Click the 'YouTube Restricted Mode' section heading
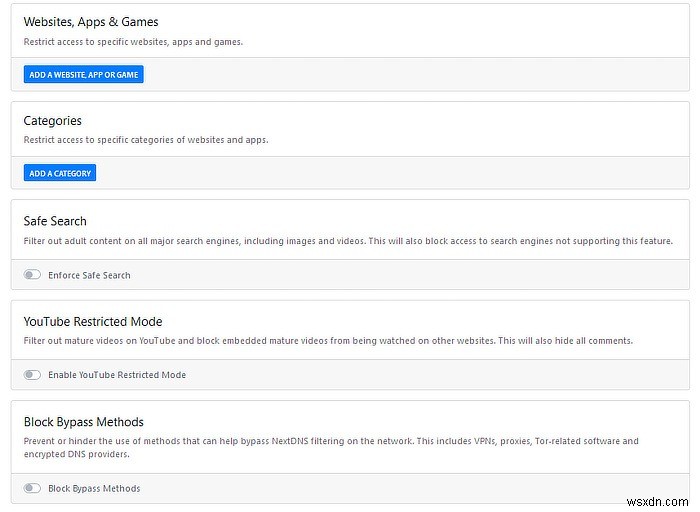700x512 pixels. (93, 321)
